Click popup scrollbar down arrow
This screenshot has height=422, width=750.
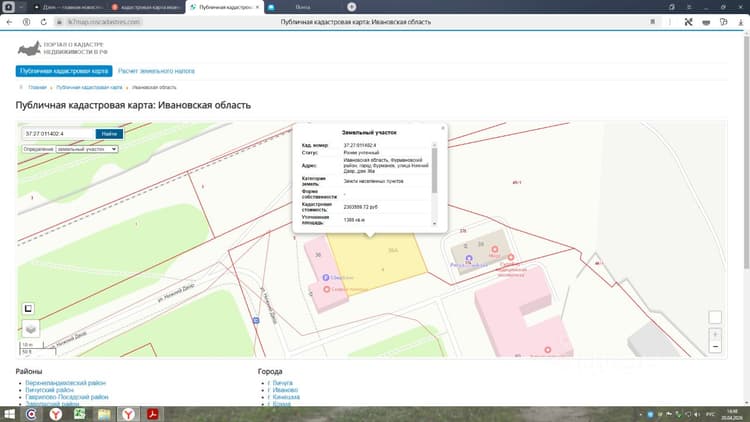pos(434,223)
